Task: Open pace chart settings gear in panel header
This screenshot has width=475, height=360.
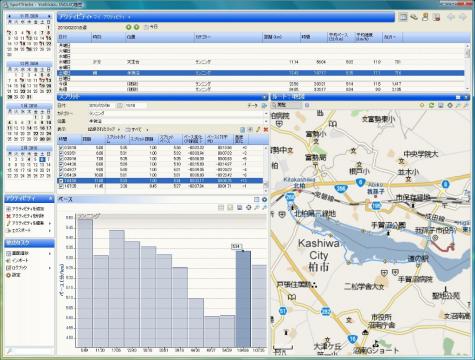Action: pyautogui.click(x=264, y=199)
